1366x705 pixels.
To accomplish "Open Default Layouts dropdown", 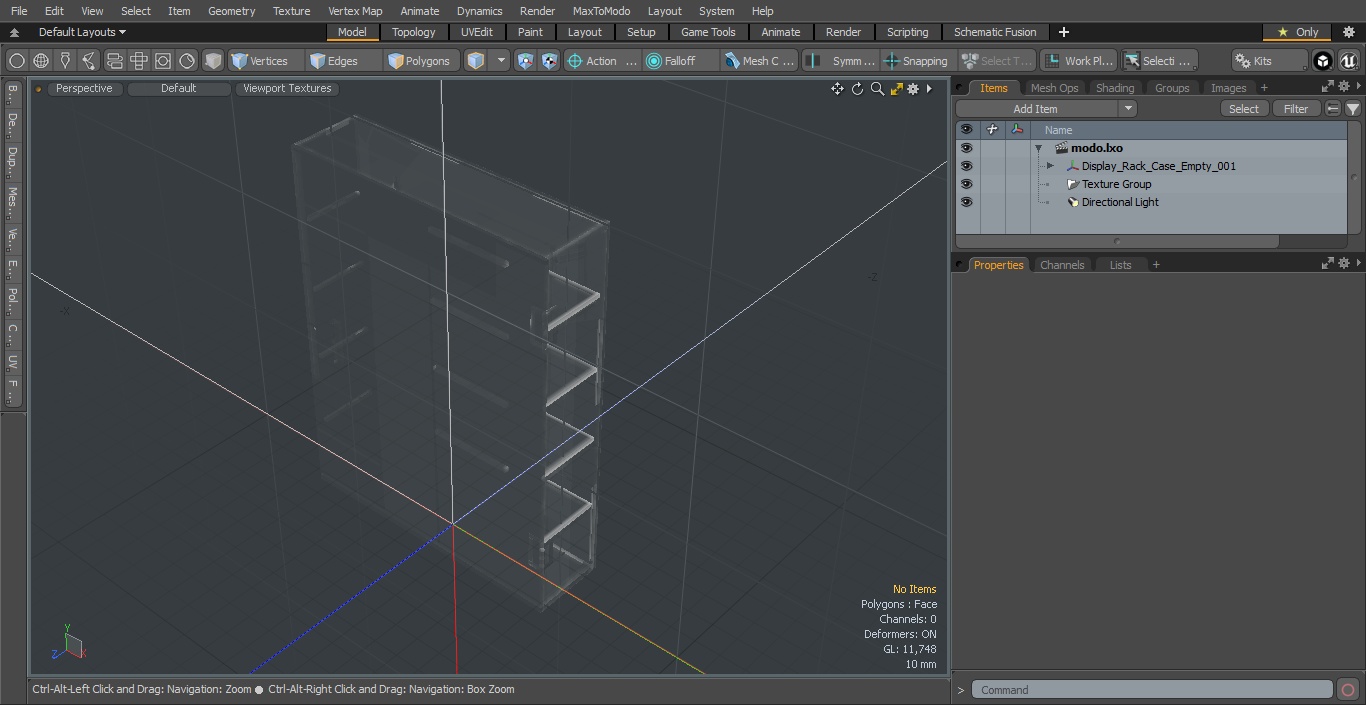I will coord(82,32).
